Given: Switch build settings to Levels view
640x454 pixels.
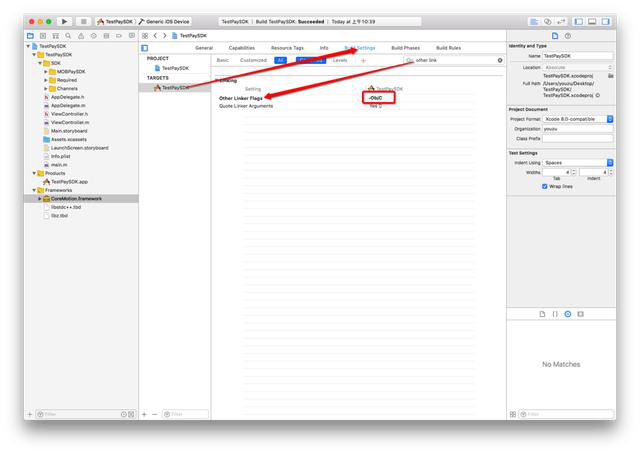Looking at the screenshot, I should pyautogui.click(x=340, y=60).
